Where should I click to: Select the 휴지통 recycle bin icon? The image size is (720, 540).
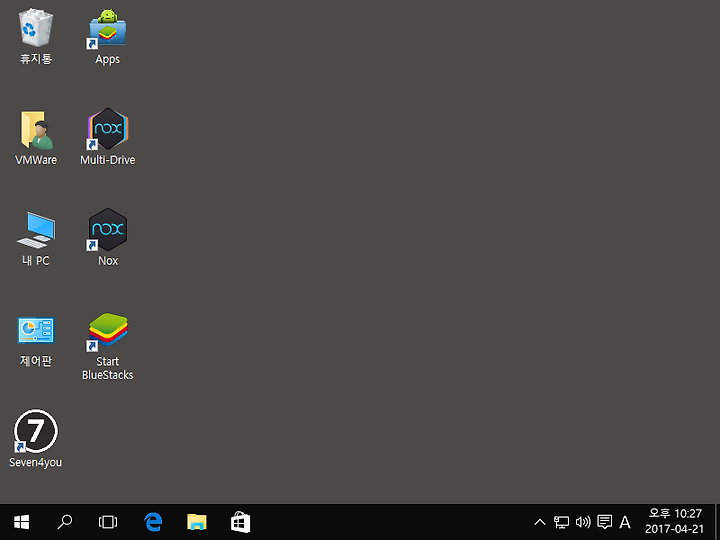(x=36, y=28)
